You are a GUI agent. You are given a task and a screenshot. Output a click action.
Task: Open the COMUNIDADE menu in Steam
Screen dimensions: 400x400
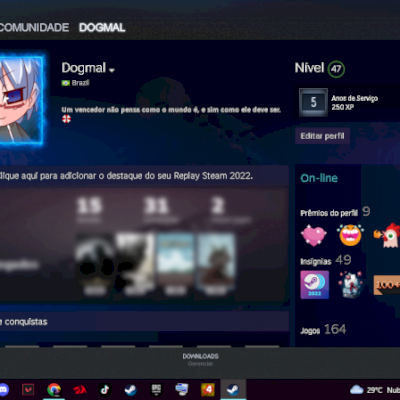(x=34, y=27)
